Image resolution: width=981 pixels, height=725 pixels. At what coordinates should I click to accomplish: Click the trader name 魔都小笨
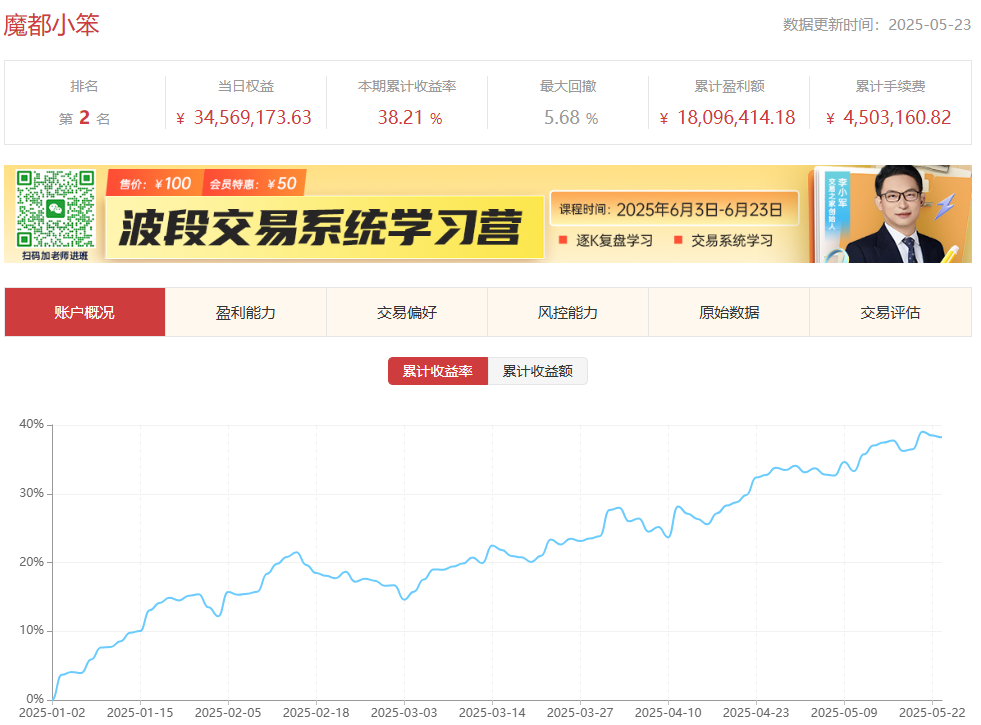(51, 25)
